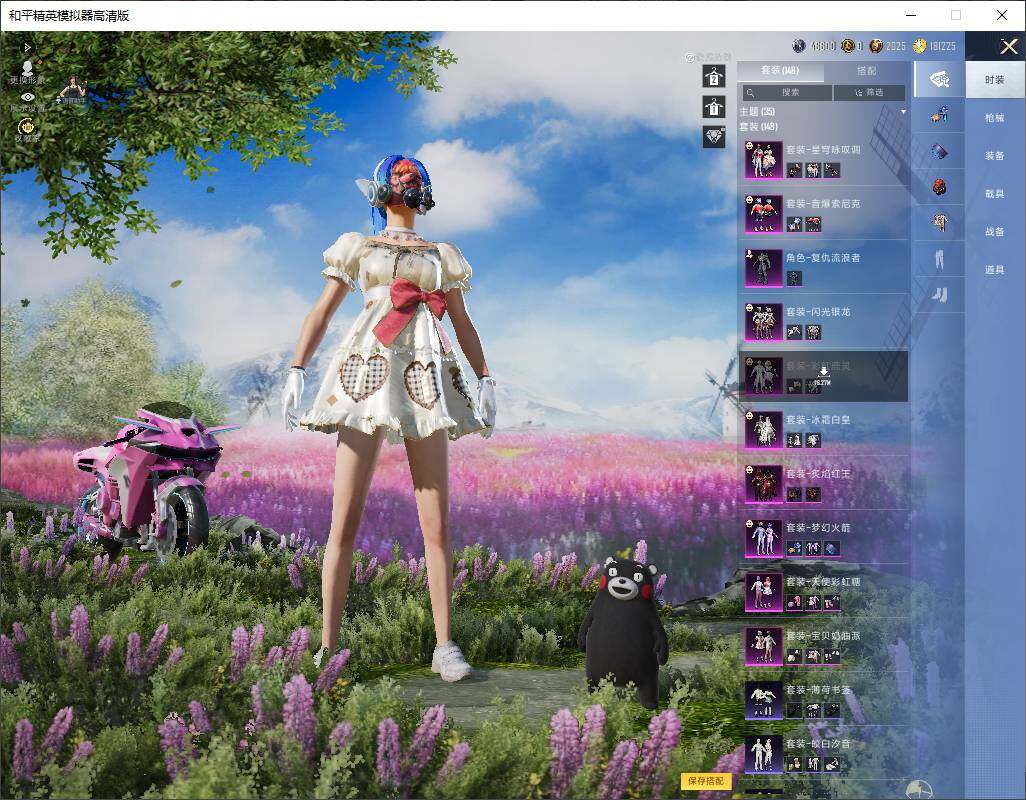Open the 枪械 side tab
1026x800 pixels.
click(995, 118)
